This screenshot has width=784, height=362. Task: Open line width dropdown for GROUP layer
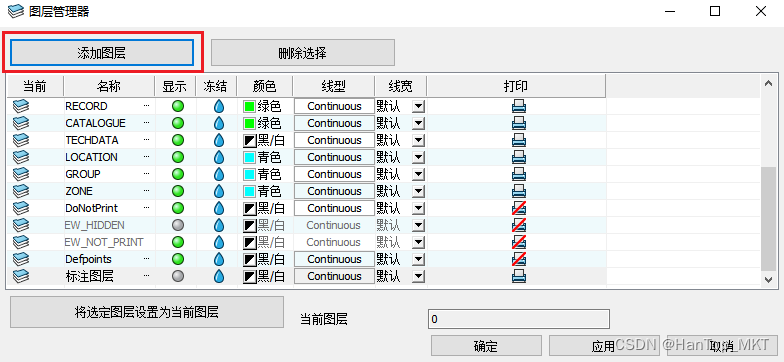click(419, 174)
